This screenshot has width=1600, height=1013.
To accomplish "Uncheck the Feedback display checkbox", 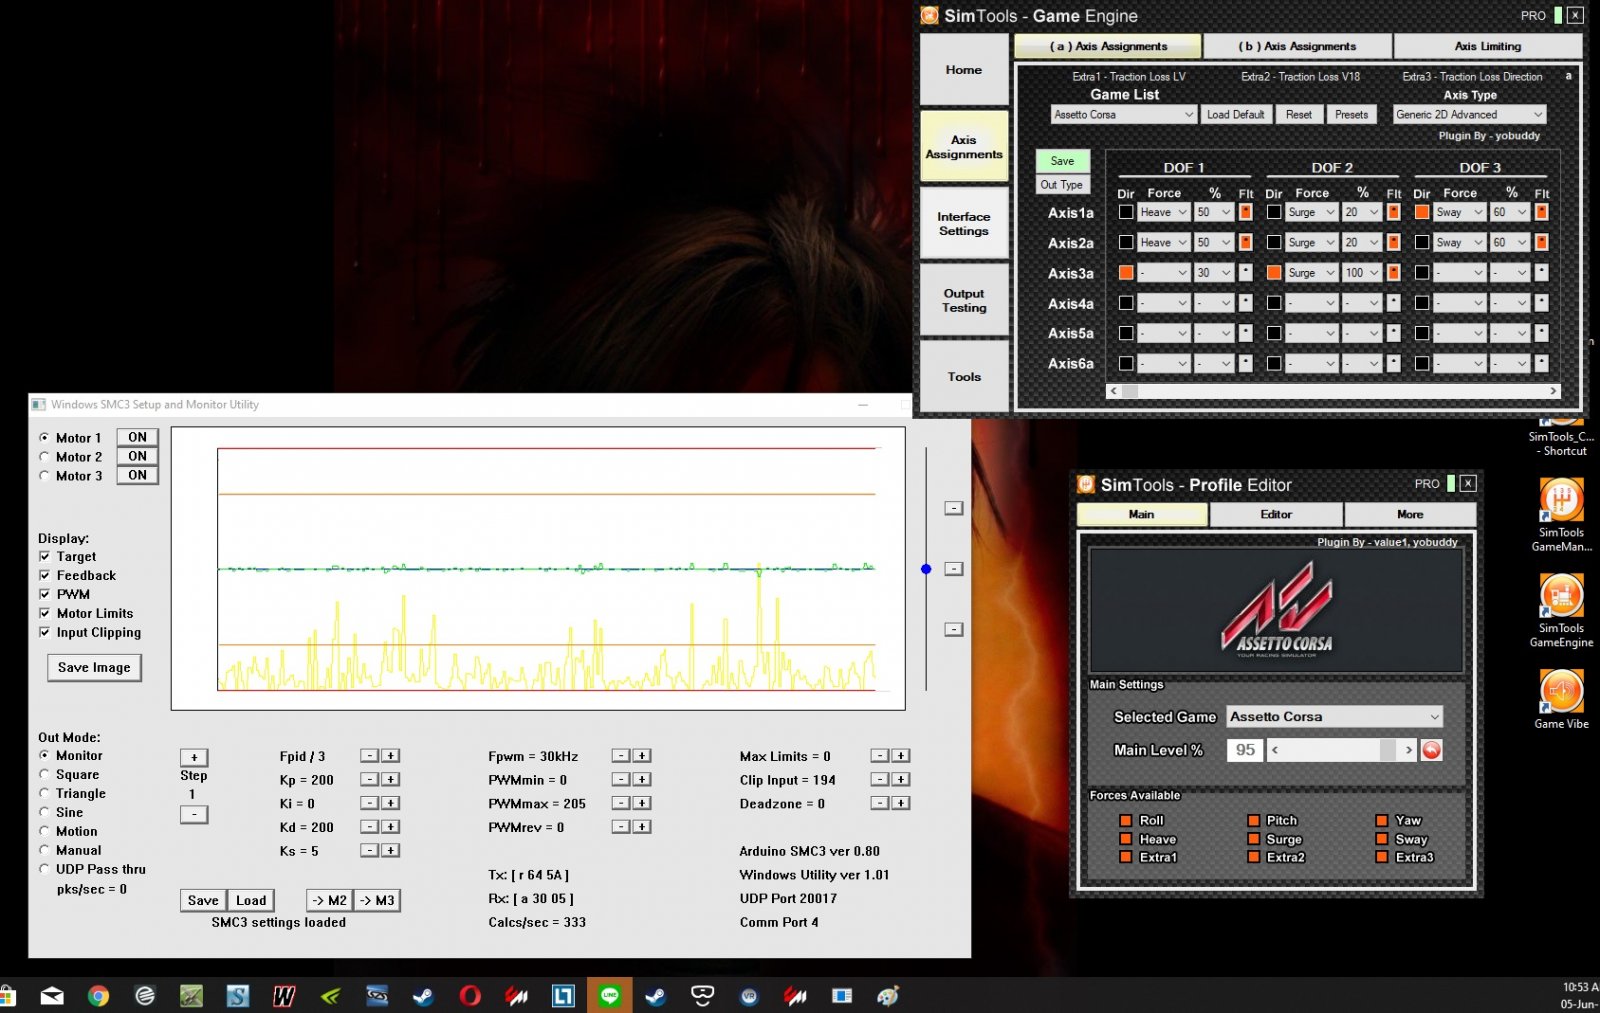I will 44,575.
